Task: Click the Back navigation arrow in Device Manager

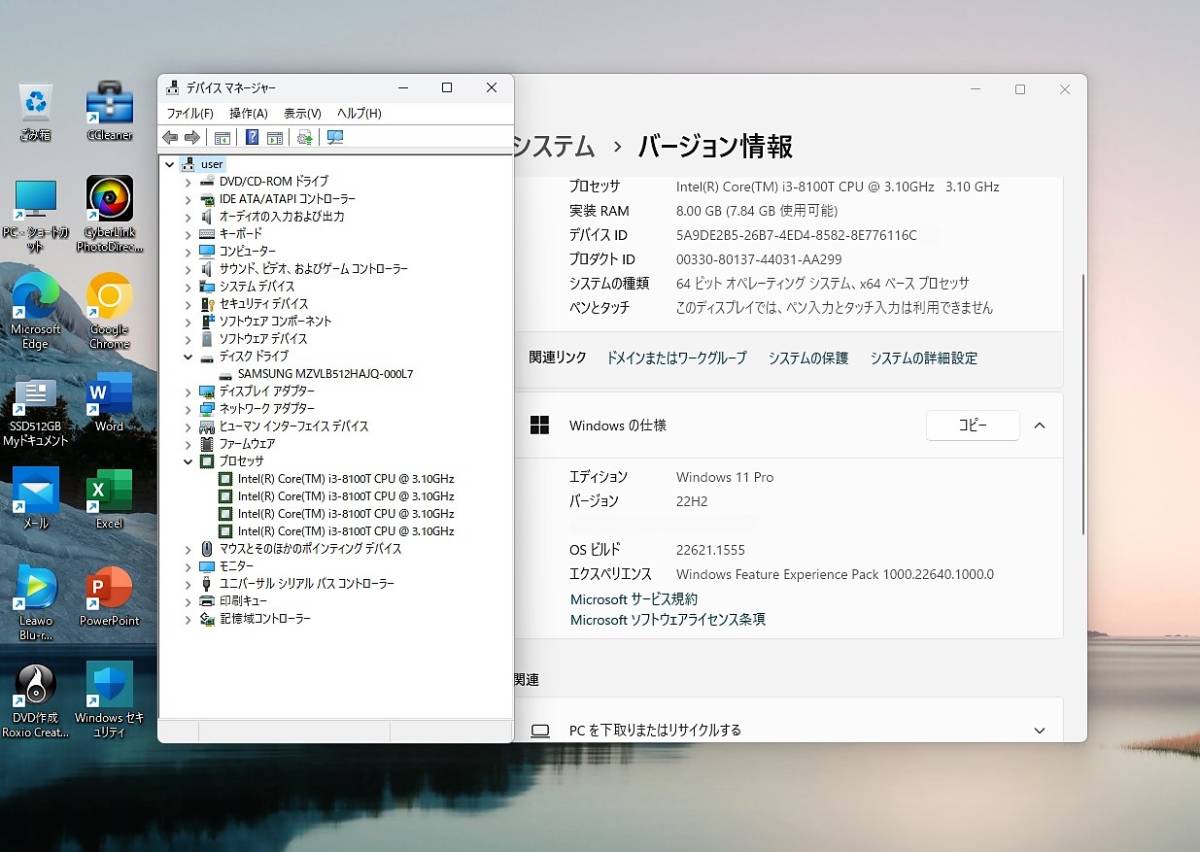Action: coord(170,137)
